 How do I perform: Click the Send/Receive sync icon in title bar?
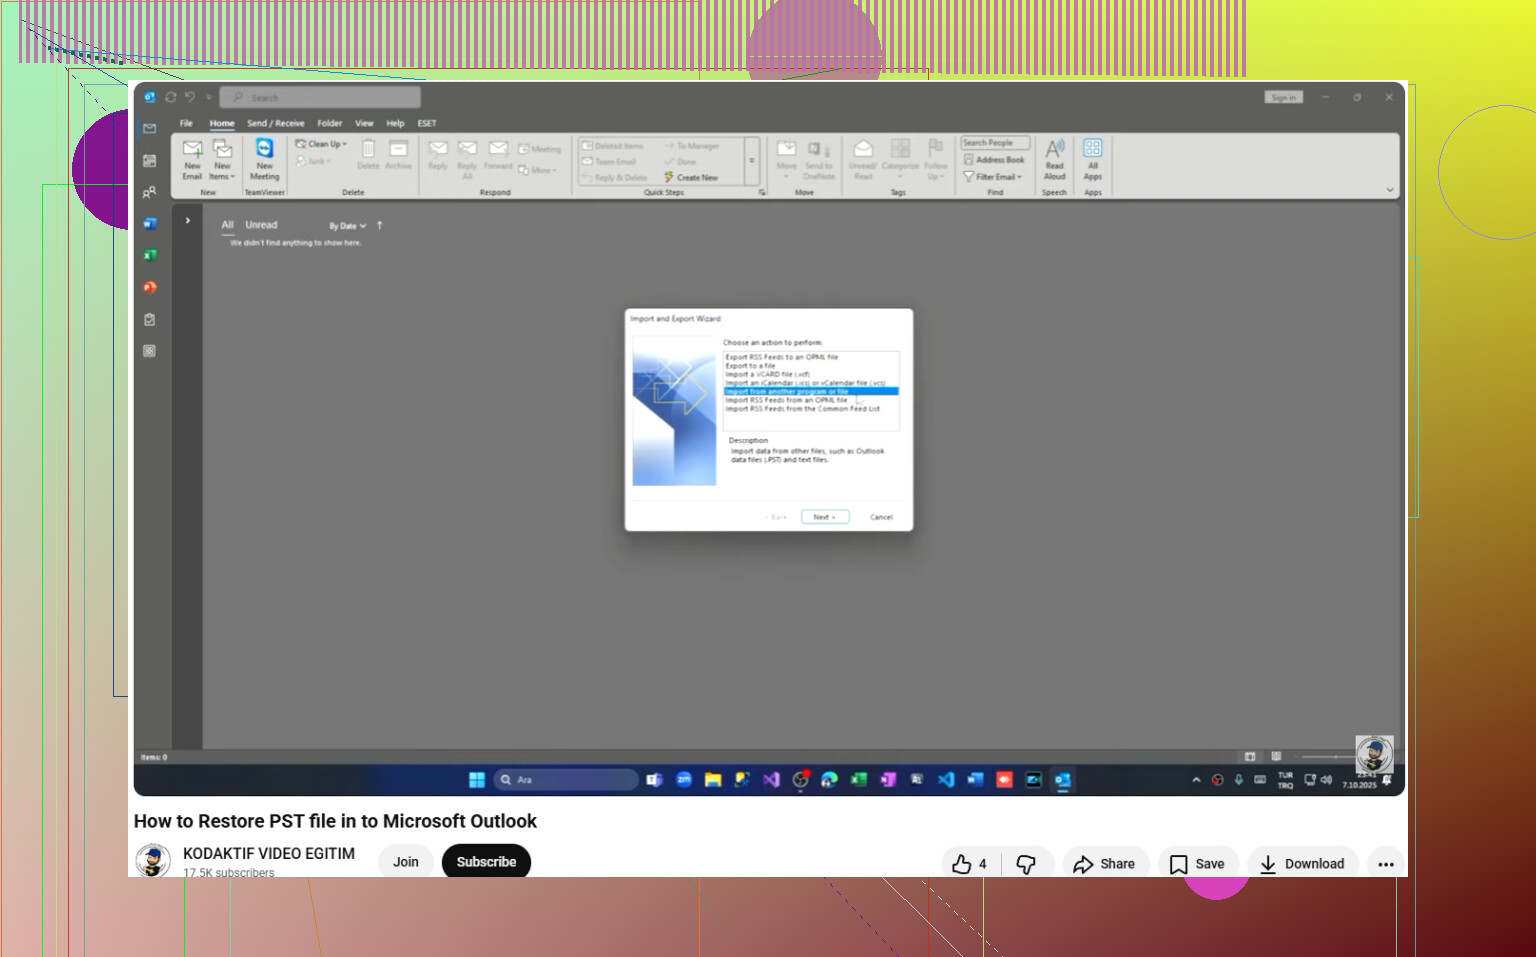tap(170, 97)
